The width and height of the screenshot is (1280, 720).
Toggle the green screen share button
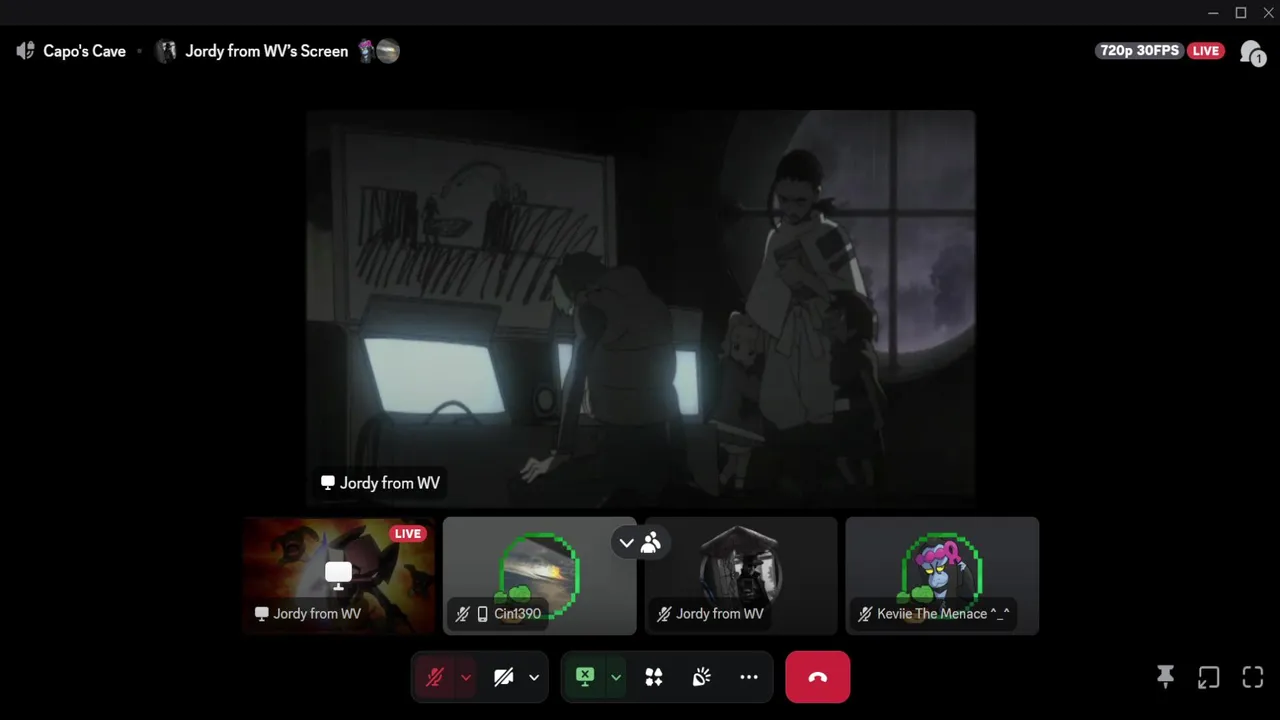tap(585, 677)
